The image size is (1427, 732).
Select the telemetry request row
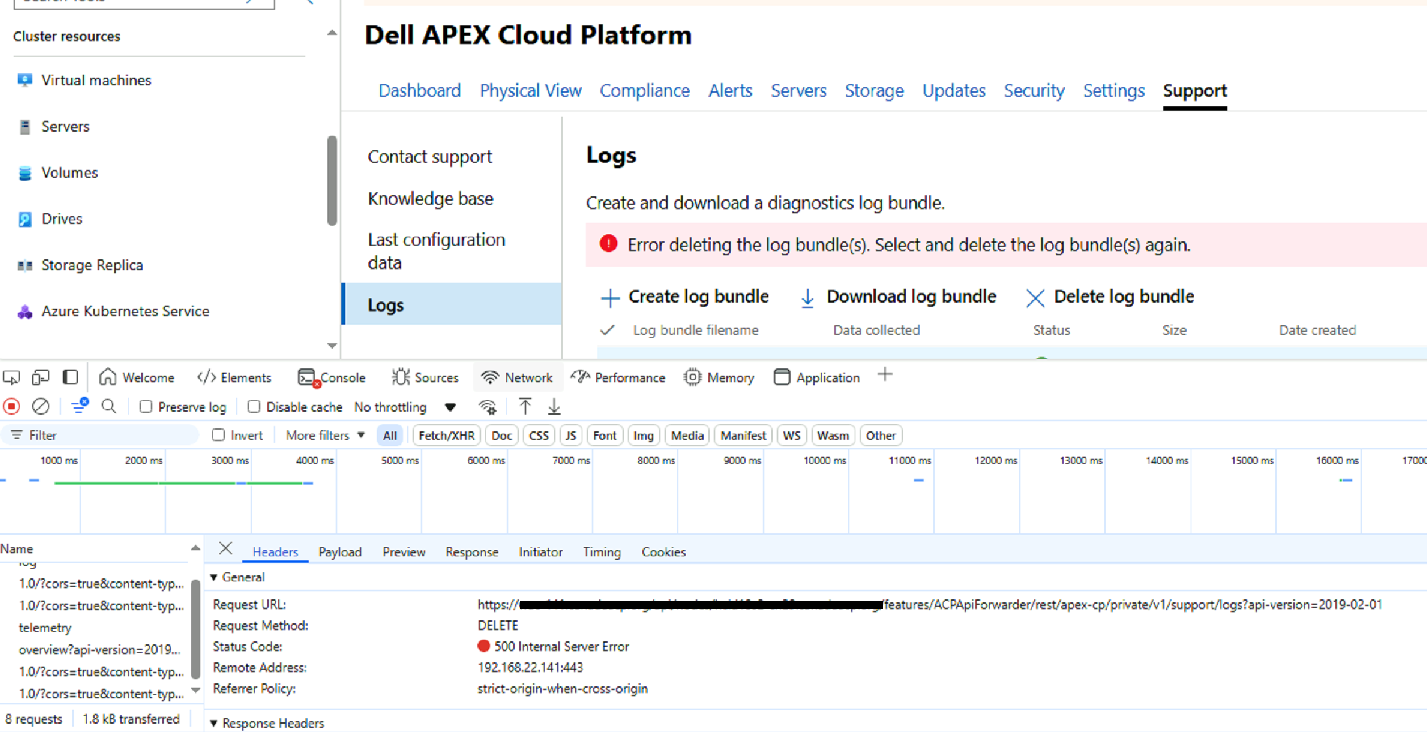pos(45,628)
